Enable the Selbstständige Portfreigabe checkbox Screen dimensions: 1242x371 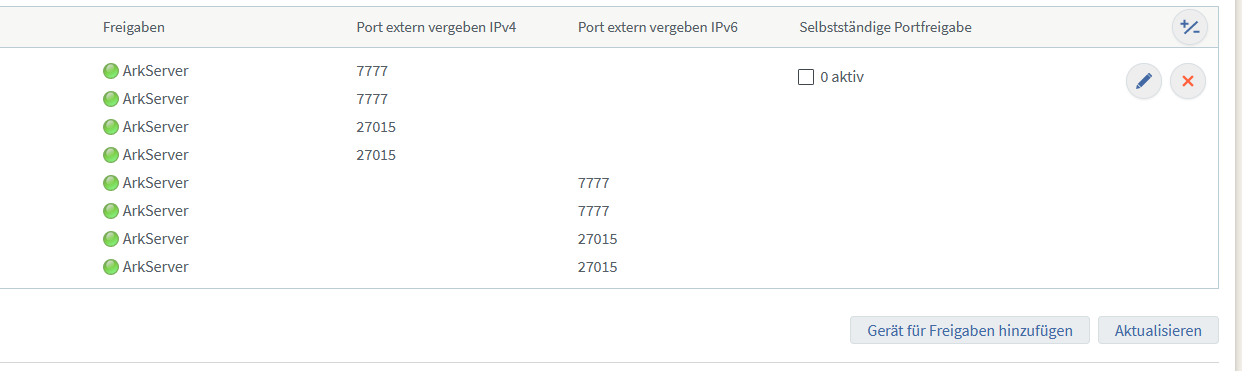806,77
